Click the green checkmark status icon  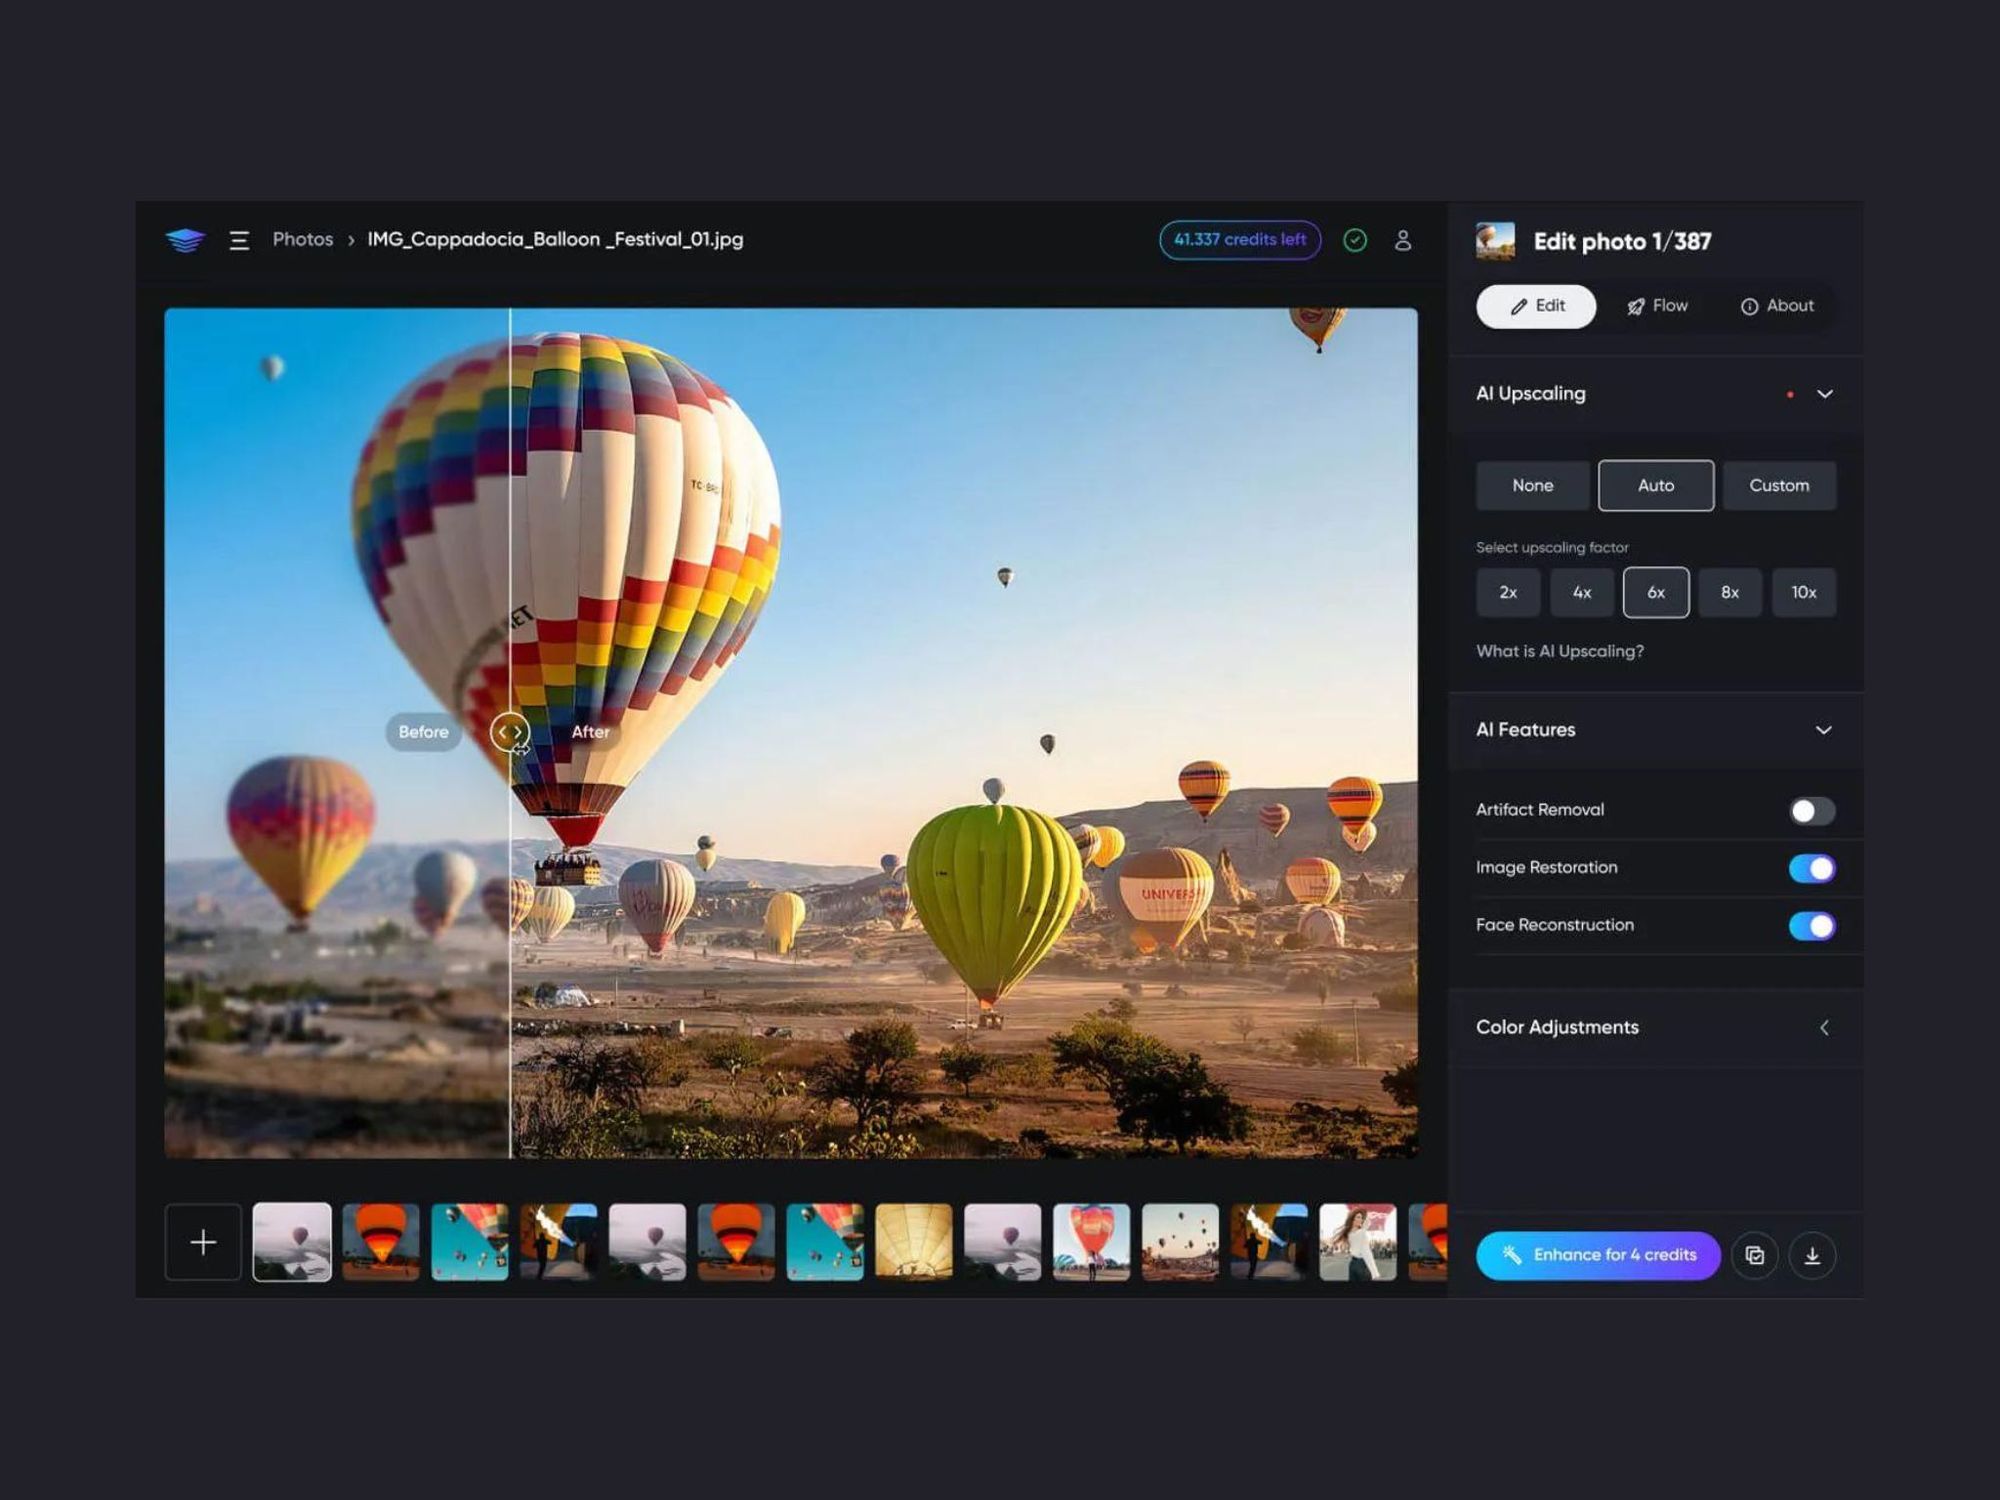[x=1355, y=240]
